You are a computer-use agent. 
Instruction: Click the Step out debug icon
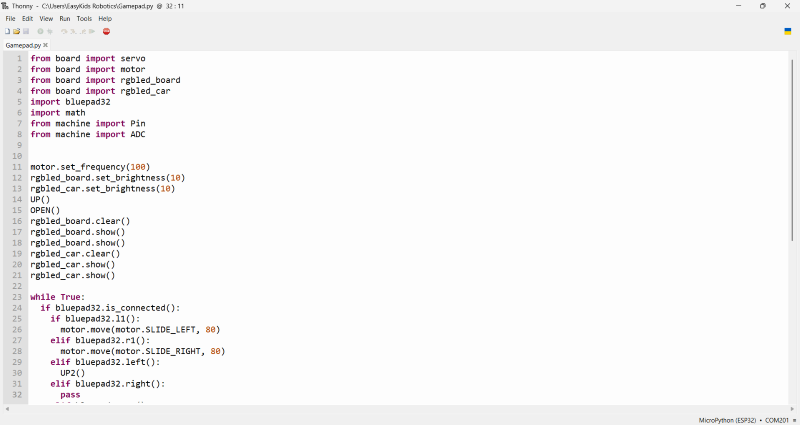click(83, 31)
